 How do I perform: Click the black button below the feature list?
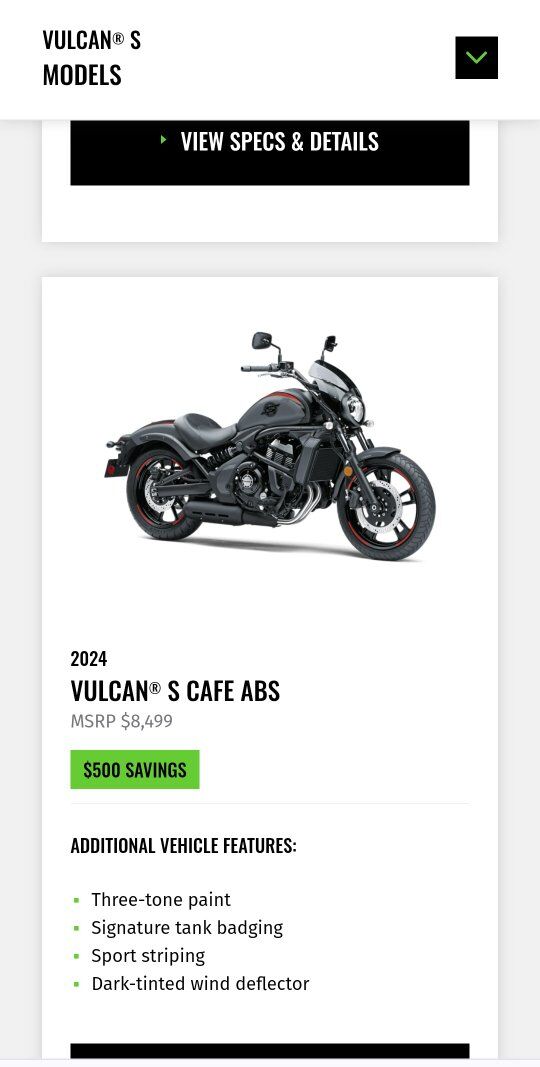click(x=269, y=1051)
